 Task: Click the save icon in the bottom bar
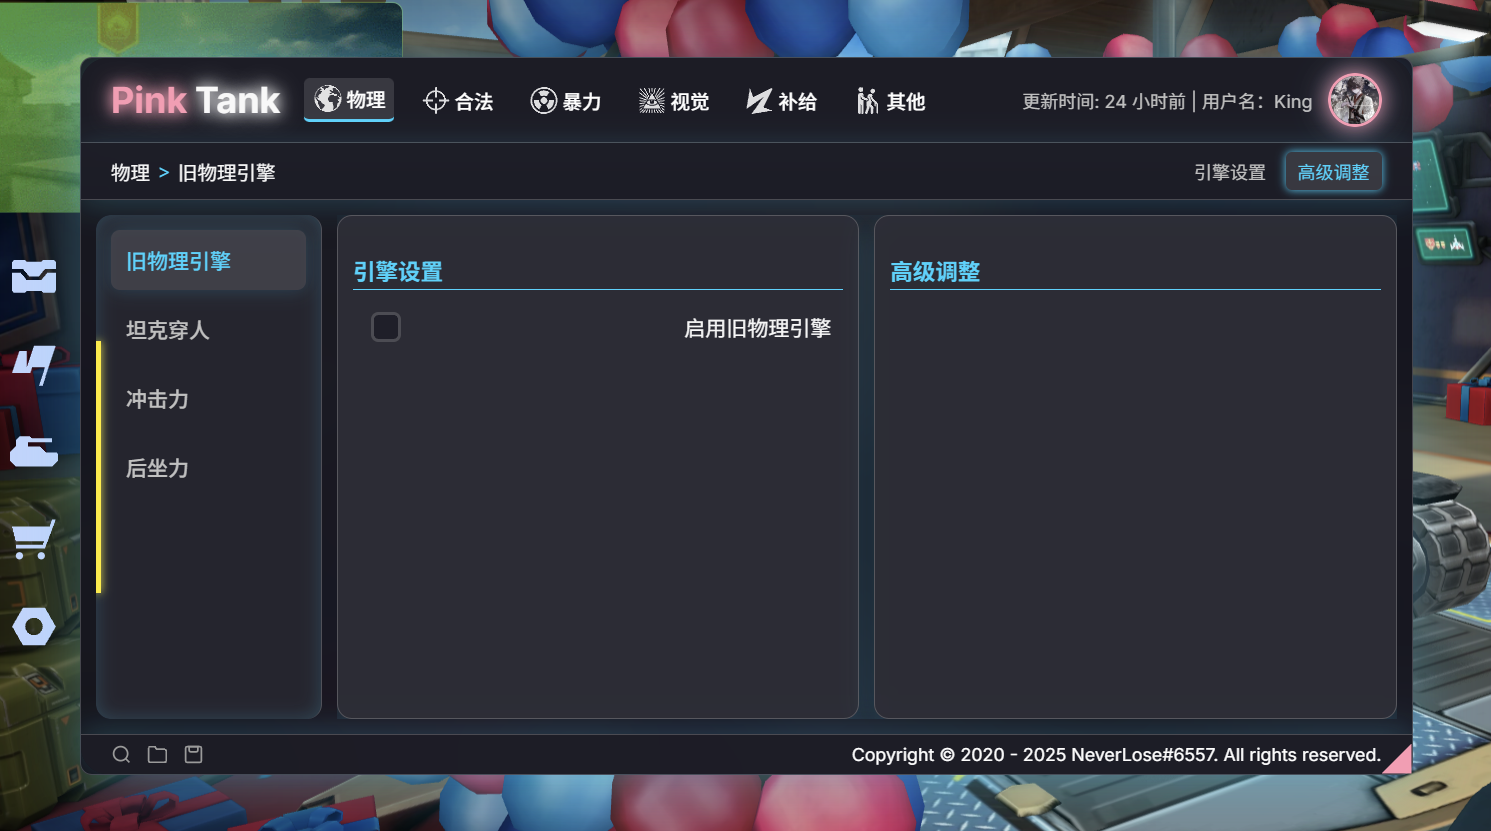point(193,754)
